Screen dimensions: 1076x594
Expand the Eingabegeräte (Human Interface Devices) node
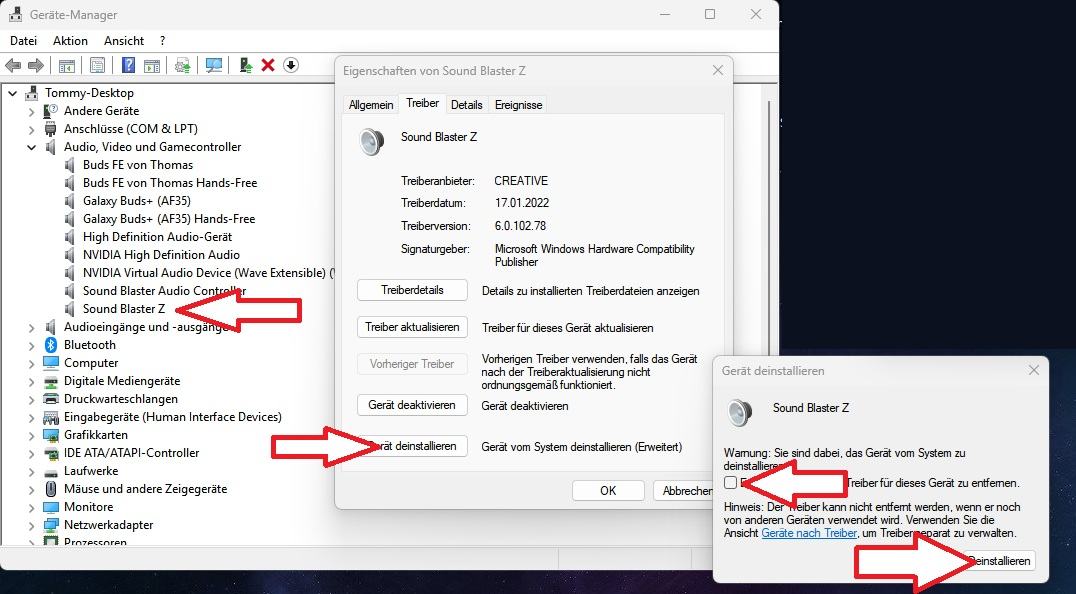pos(32,417)
